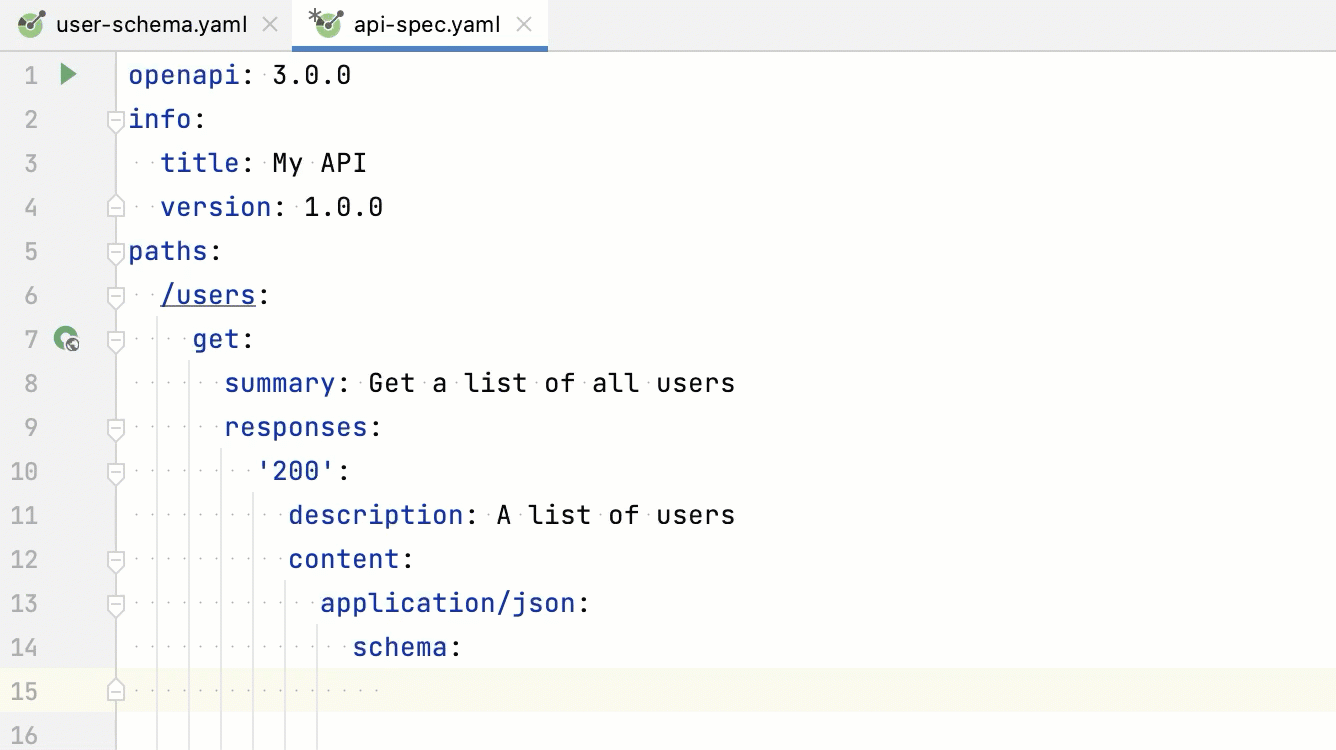Close the user-schema.yaml tab
Image resolution: width=1336 pixels, height=750 pixels.
tap(268, 24)
